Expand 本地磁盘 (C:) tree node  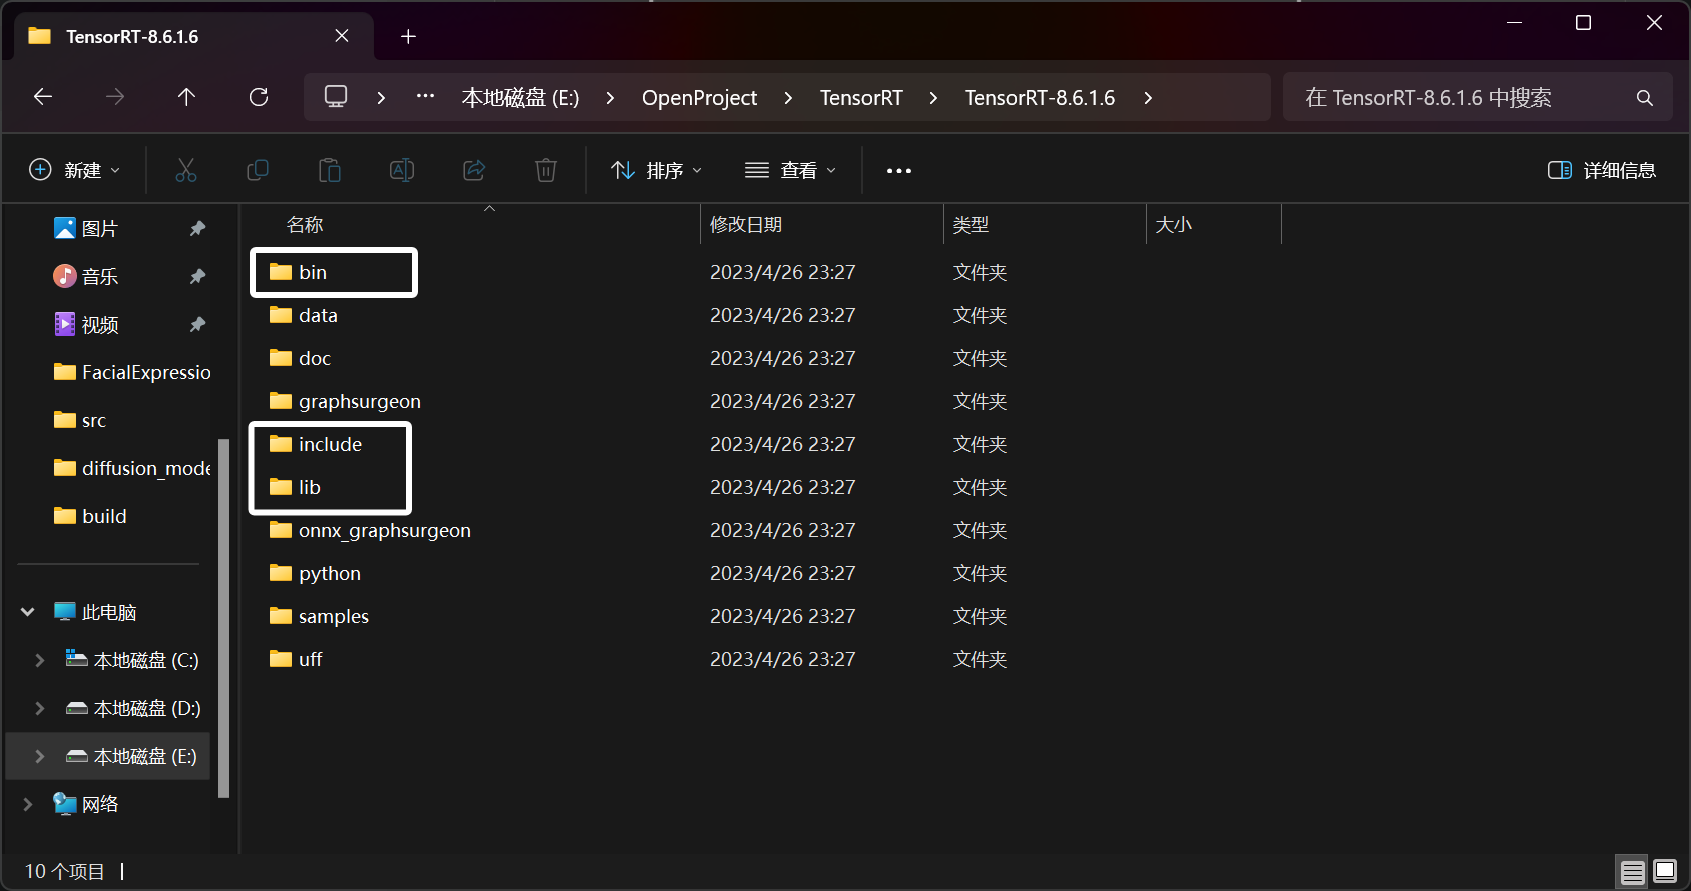[x=40, y=660]
